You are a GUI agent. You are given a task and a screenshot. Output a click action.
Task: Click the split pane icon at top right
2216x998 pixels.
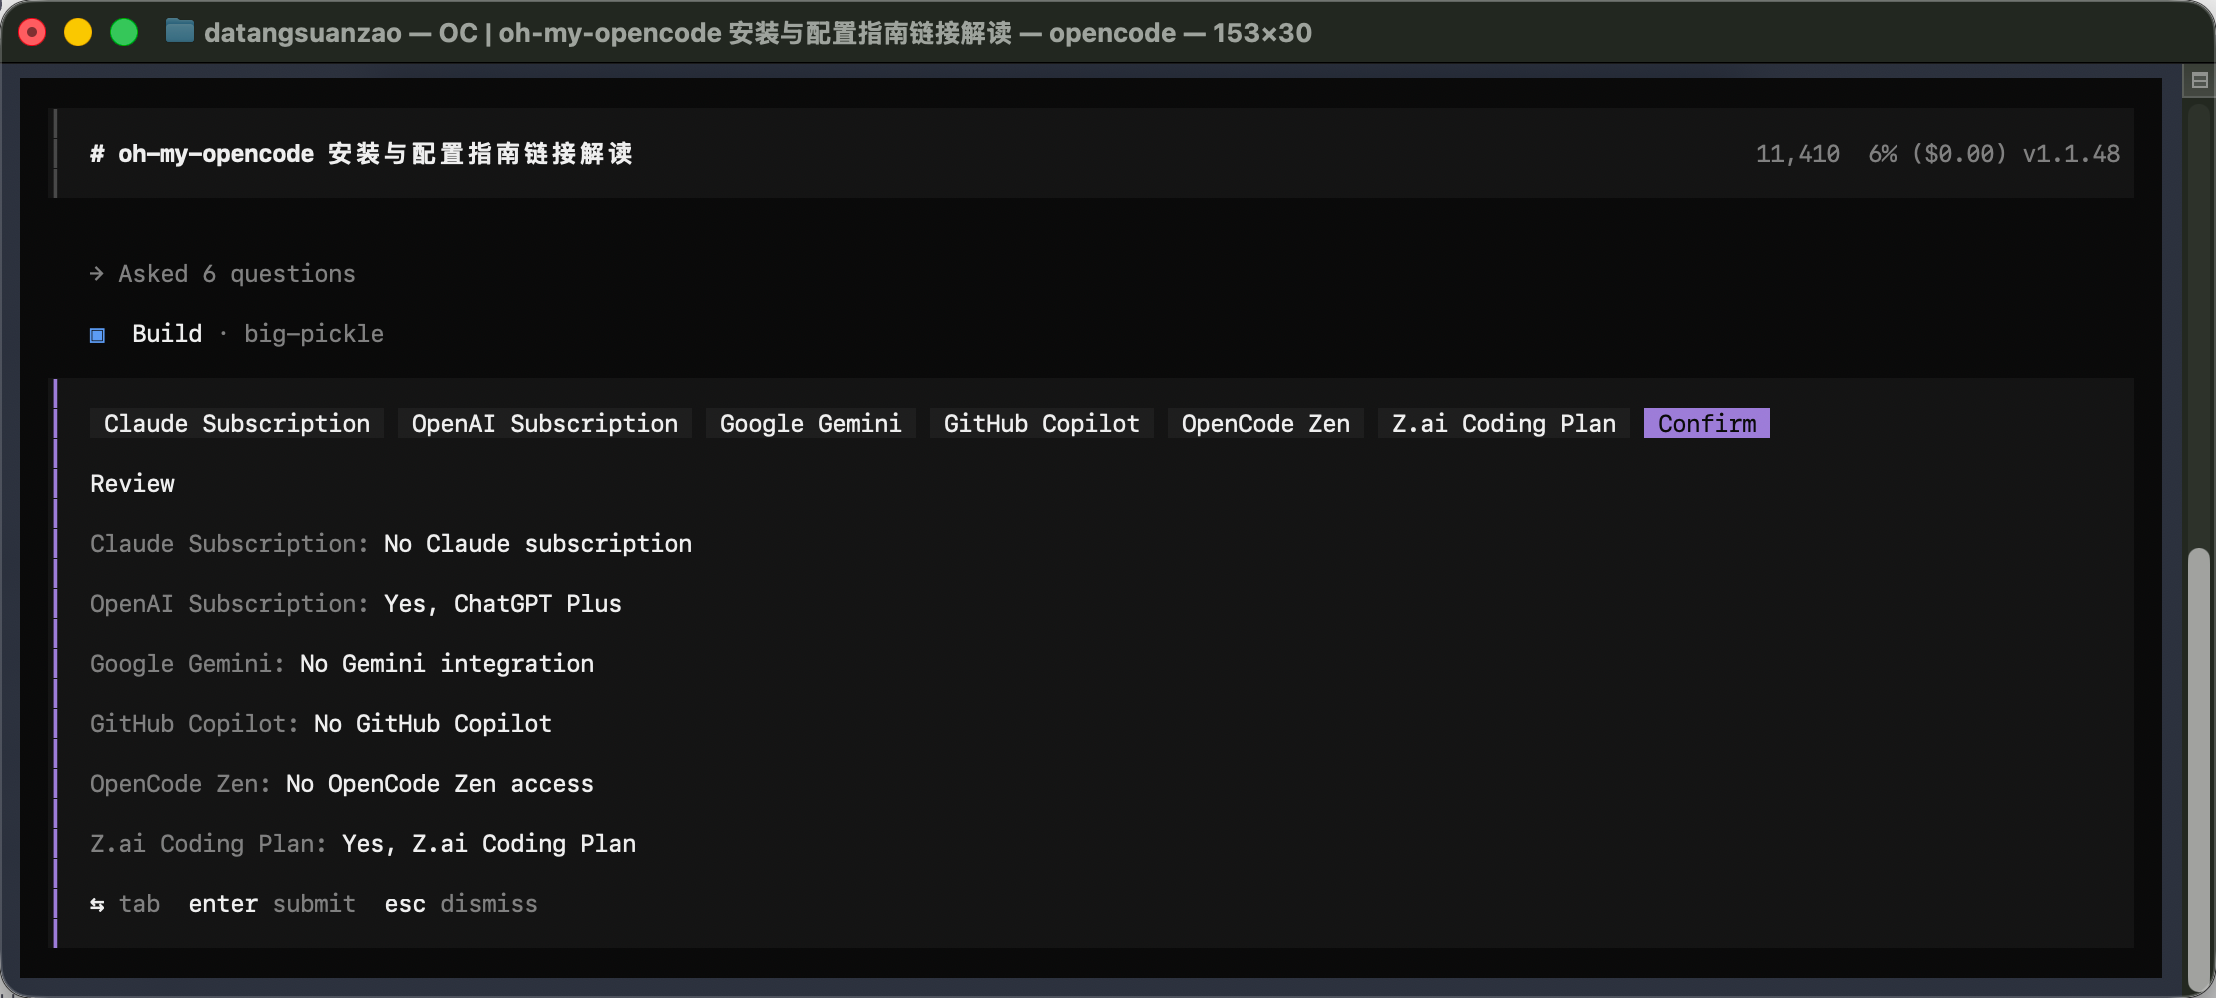pos(2199,80)
